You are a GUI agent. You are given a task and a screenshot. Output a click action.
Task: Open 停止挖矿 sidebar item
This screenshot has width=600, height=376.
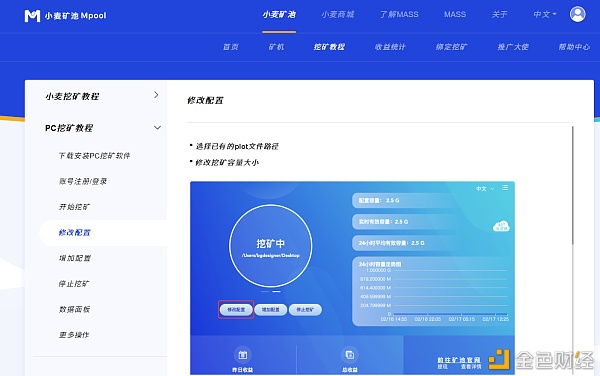click(x=74, y=284)
